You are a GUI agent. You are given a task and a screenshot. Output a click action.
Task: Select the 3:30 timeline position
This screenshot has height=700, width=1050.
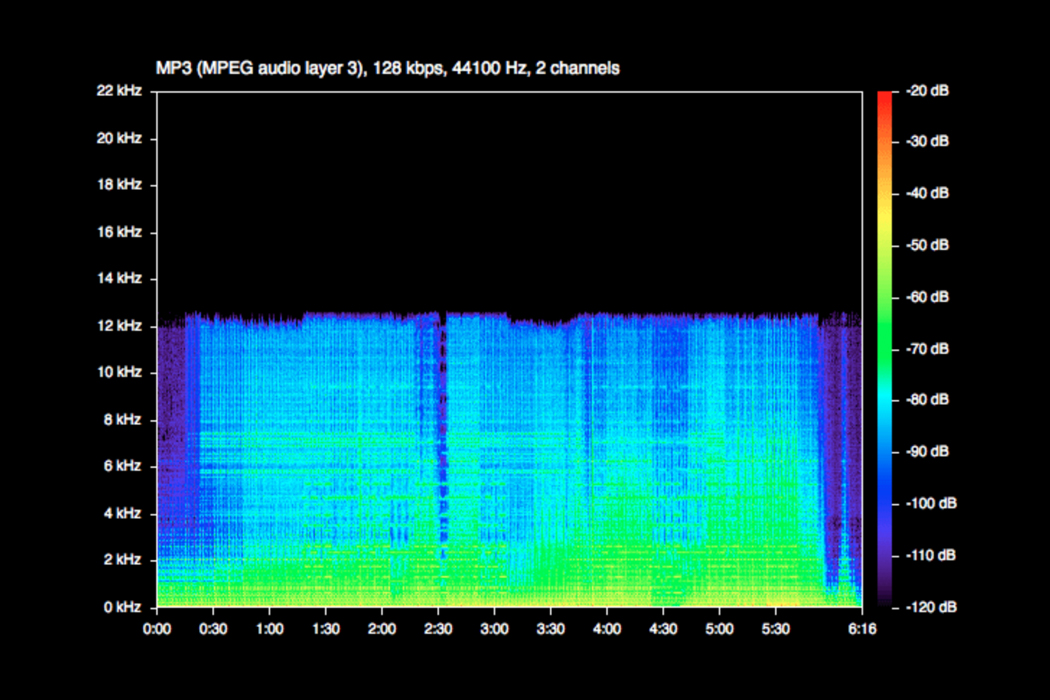[x=549, y=629]
